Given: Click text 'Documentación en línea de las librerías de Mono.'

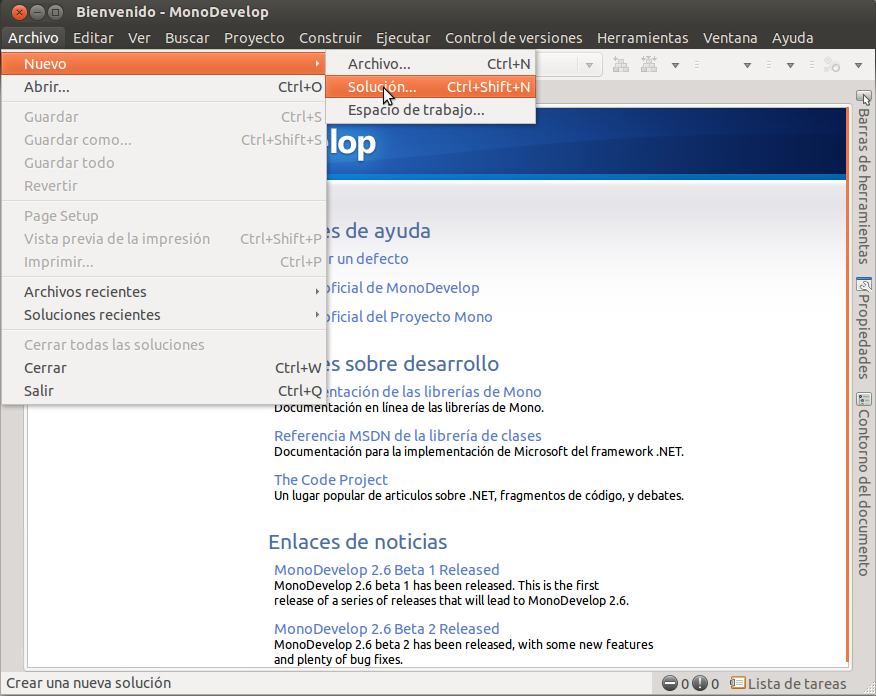Looking at the screenshot, I should coord(409,408).
